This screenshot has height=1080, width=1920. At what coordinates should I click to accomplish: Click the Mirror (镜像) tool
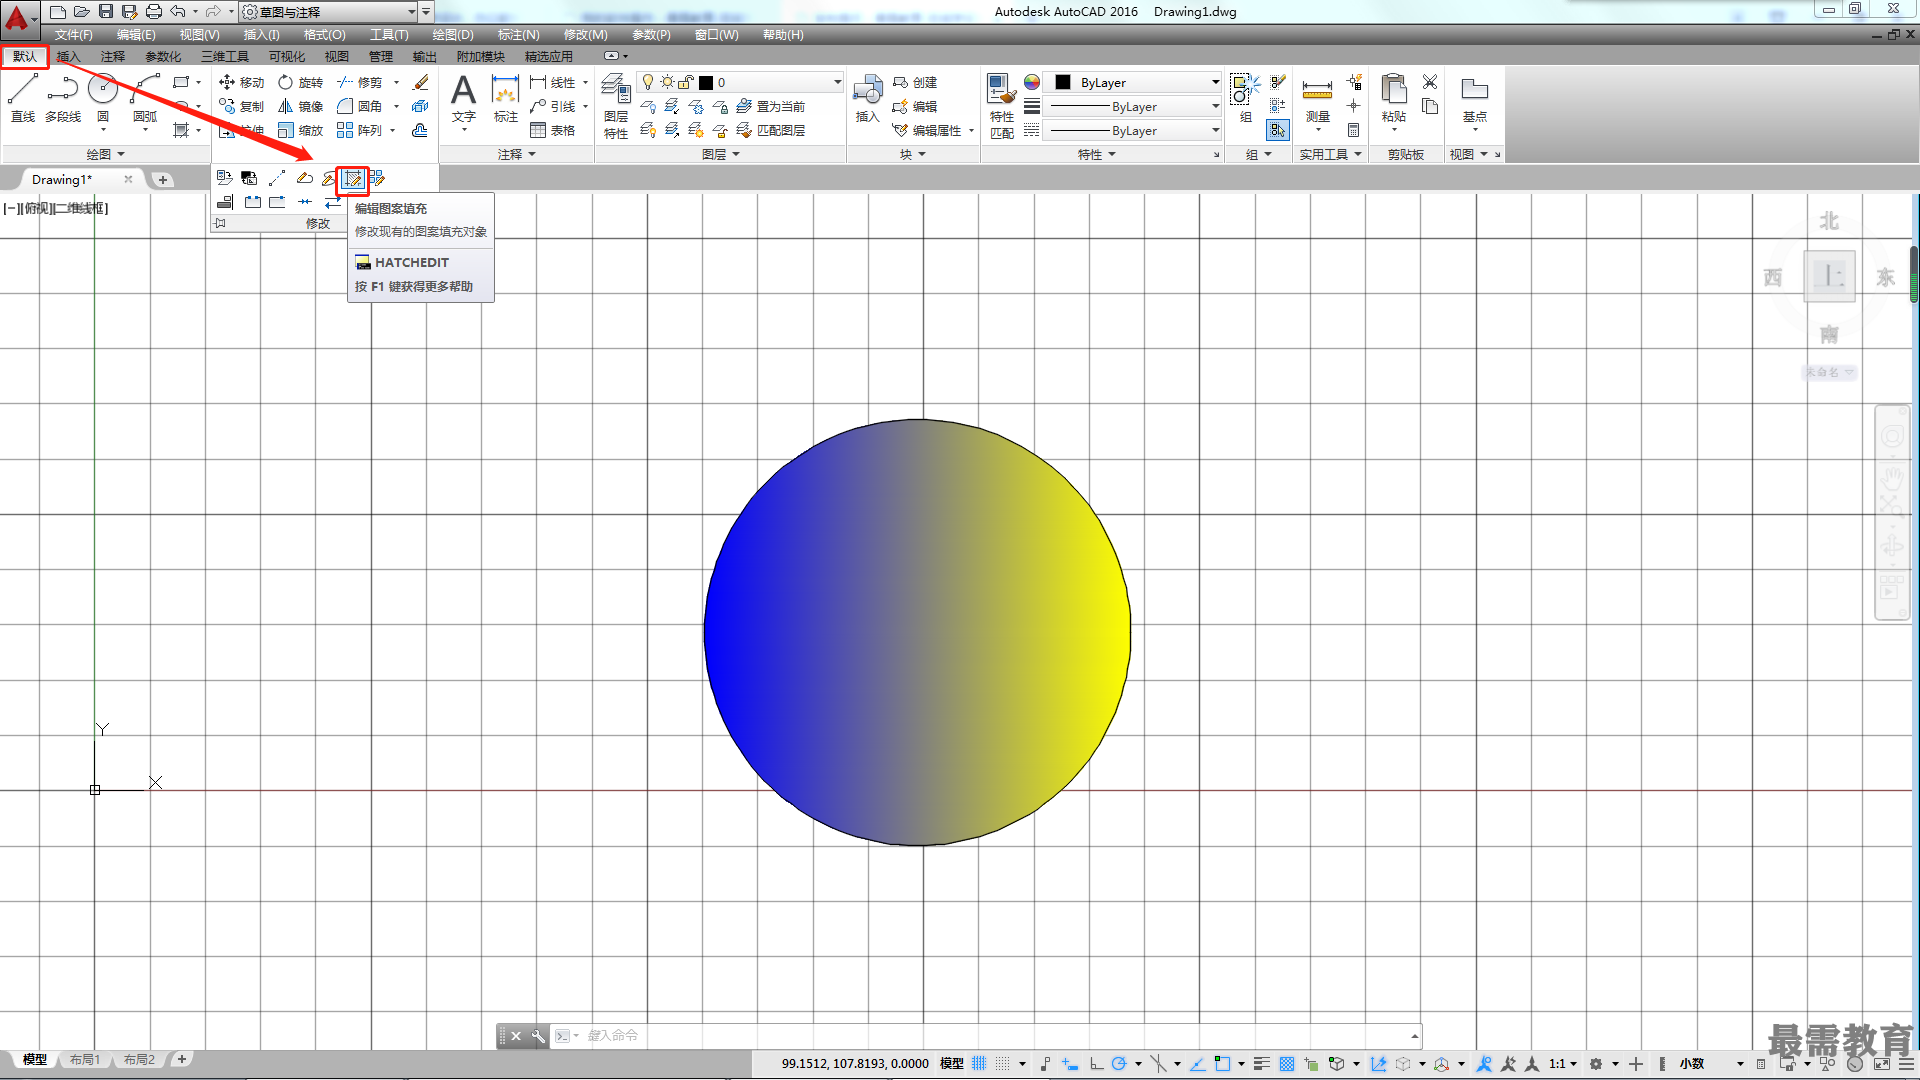pyautogui.click(x=300, y=106)
